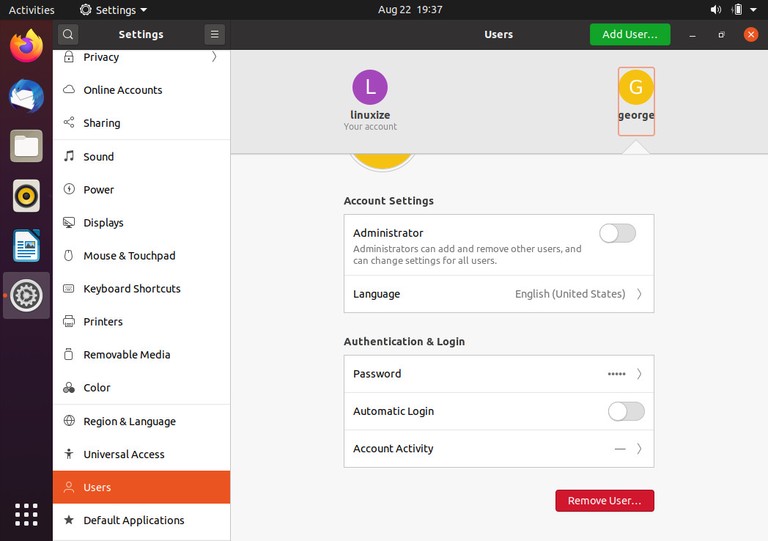Click the Printers icon

pos(69,321)
